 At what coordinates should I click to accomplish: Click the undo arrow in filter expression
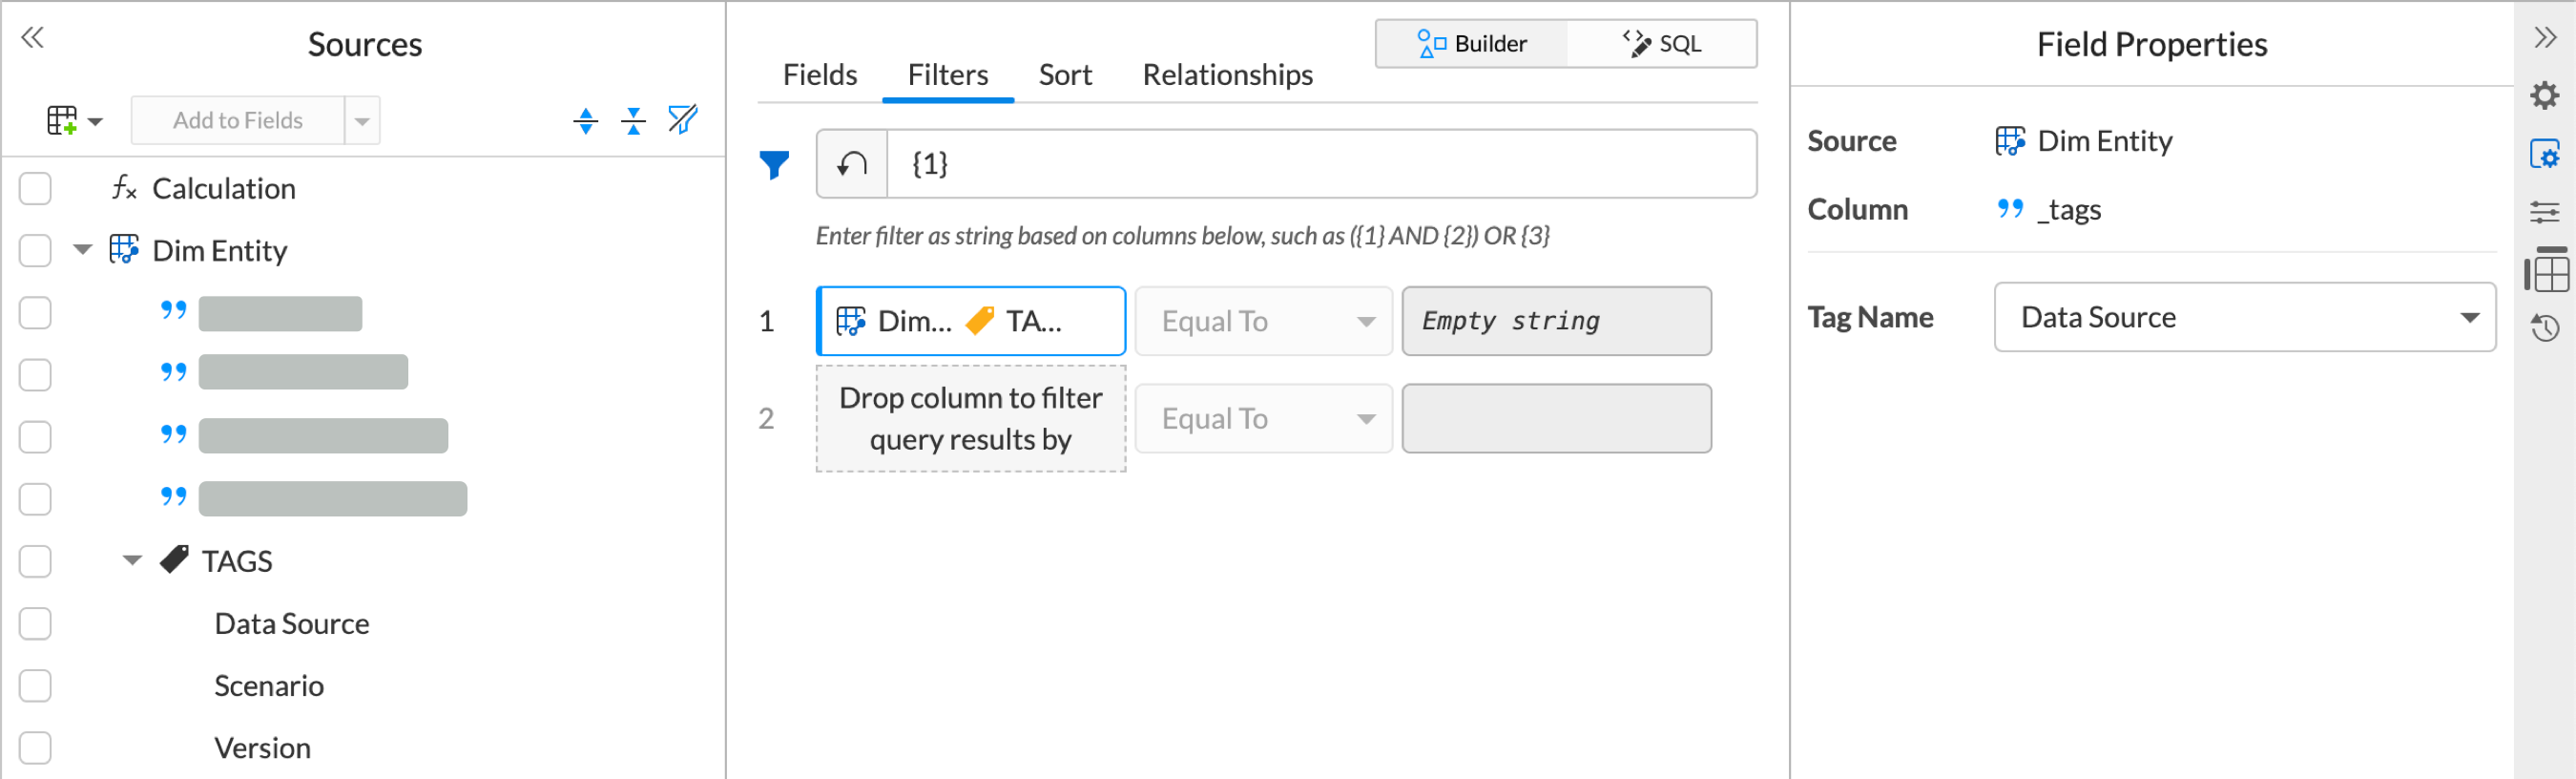tap(852, 164)
